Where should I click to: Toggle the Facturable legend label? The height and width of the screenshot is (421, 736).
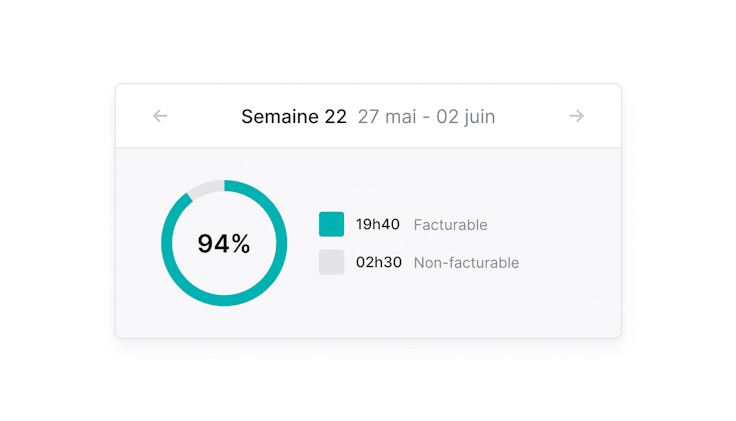(450, 225)
